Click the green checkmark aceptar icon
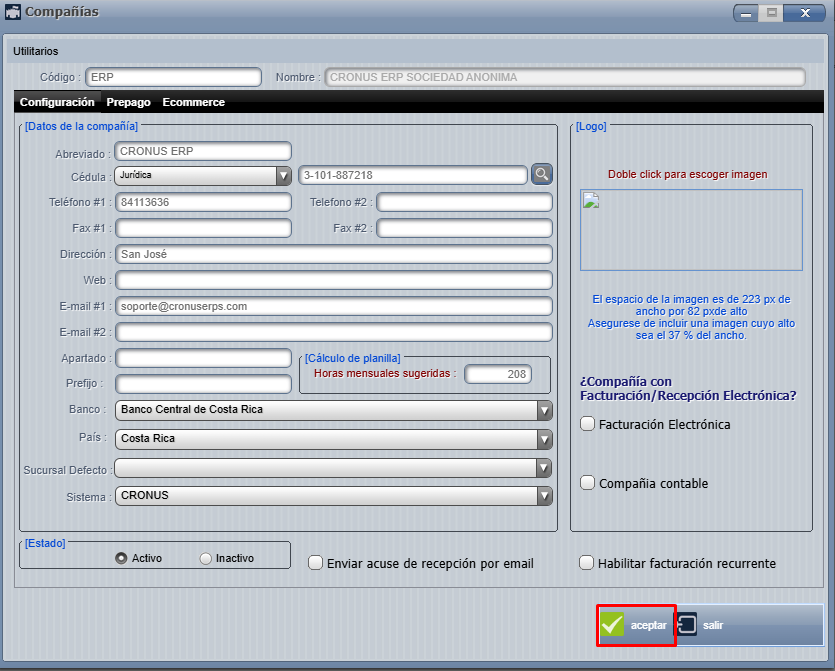This screenshot has width=835, height=671. coord(612,625)
